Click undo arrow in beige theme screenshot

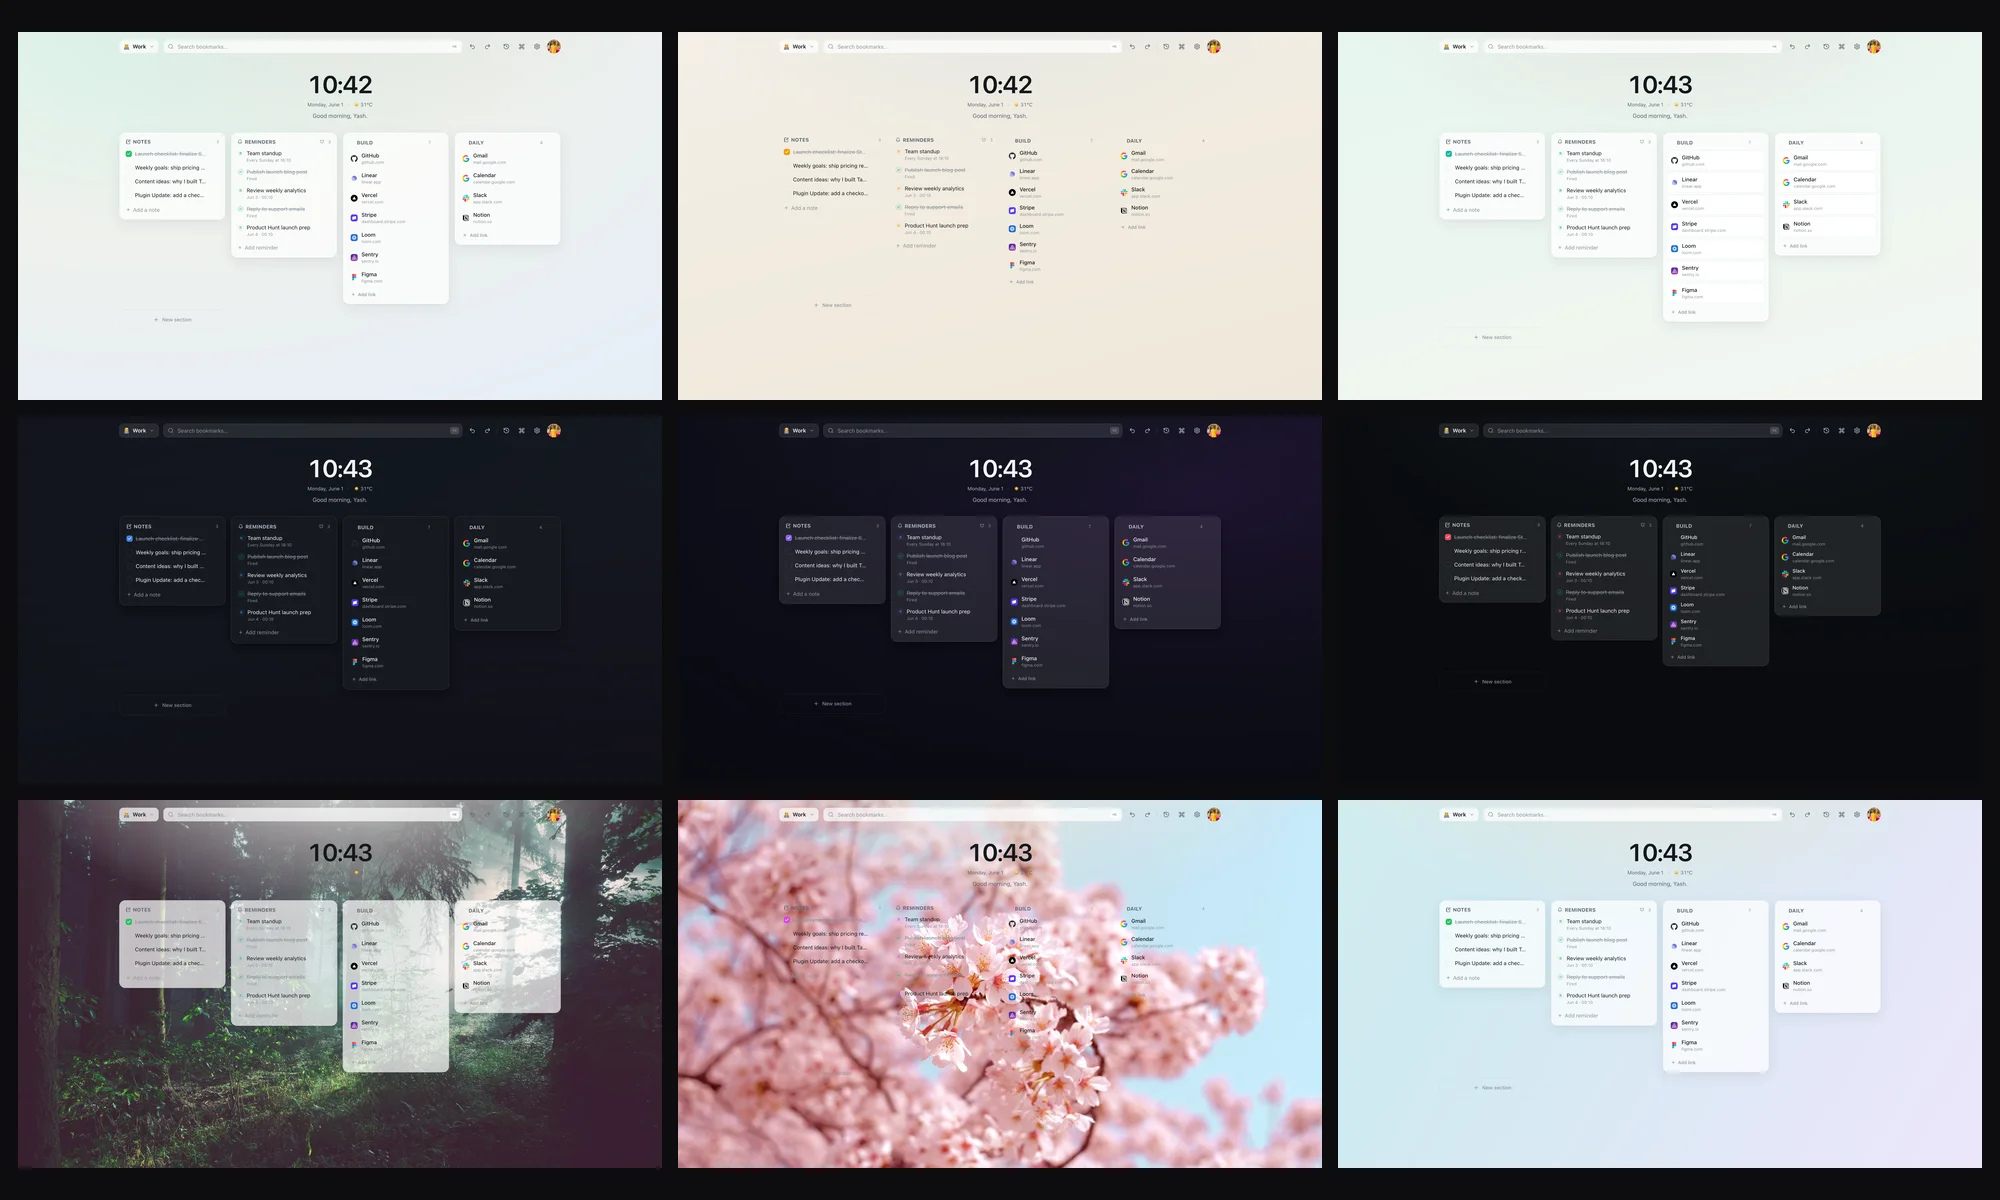1132,47
